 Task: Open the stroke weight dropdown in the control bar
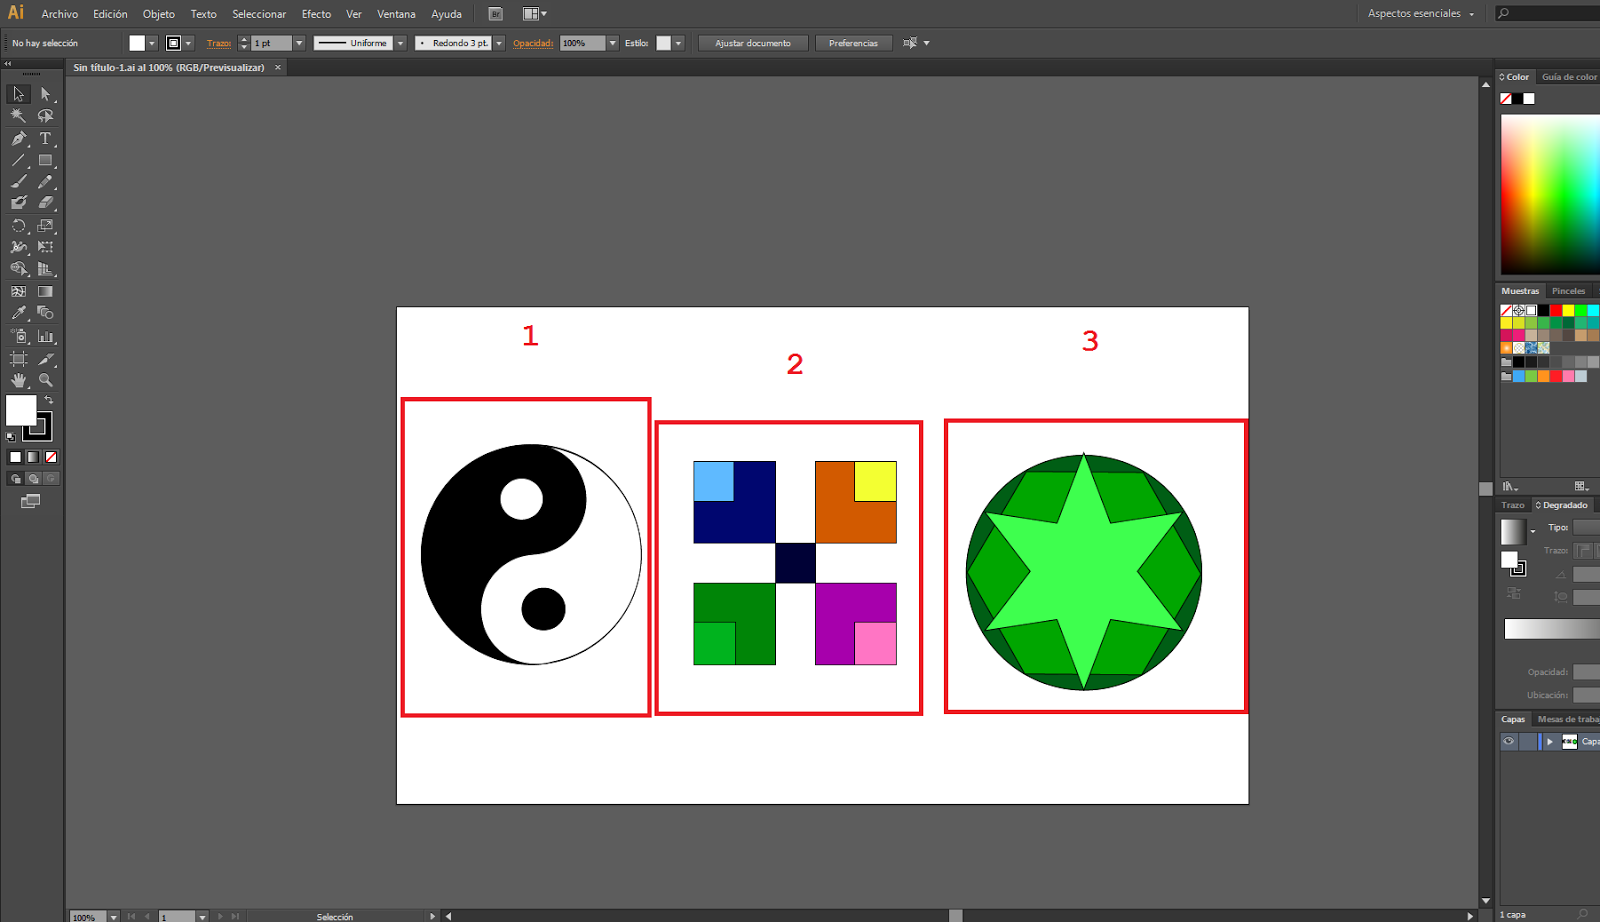(x=298, y=43)
